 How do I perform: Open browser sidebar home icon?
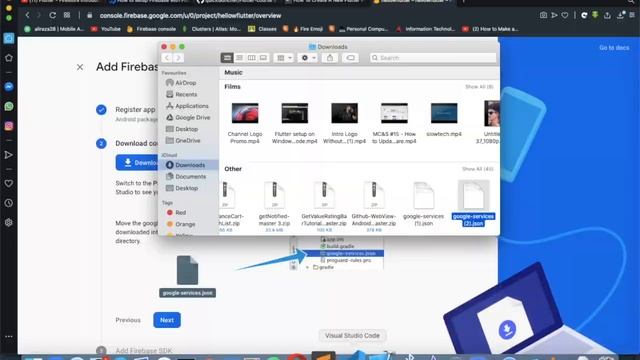pos(9,58)
